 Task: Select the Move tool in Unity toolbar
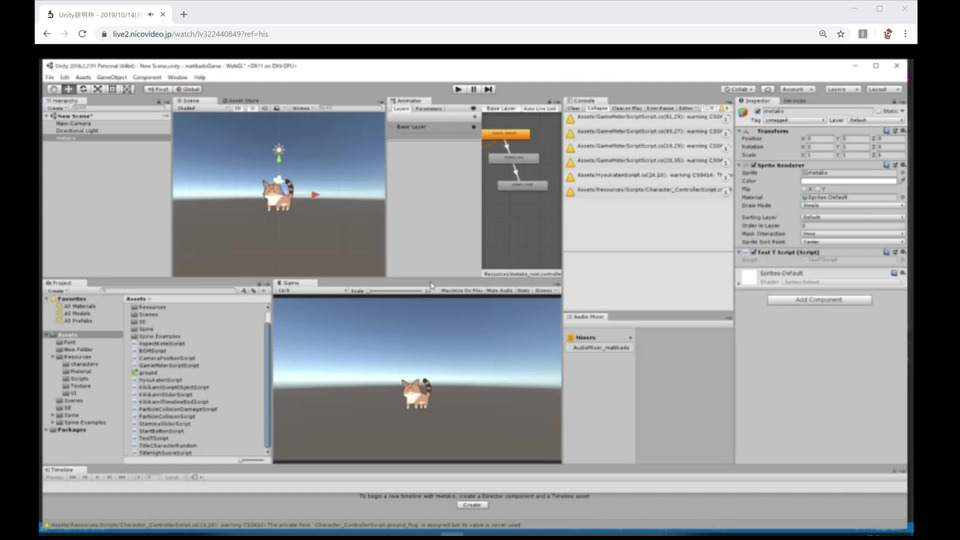click(x=69, y=89)
